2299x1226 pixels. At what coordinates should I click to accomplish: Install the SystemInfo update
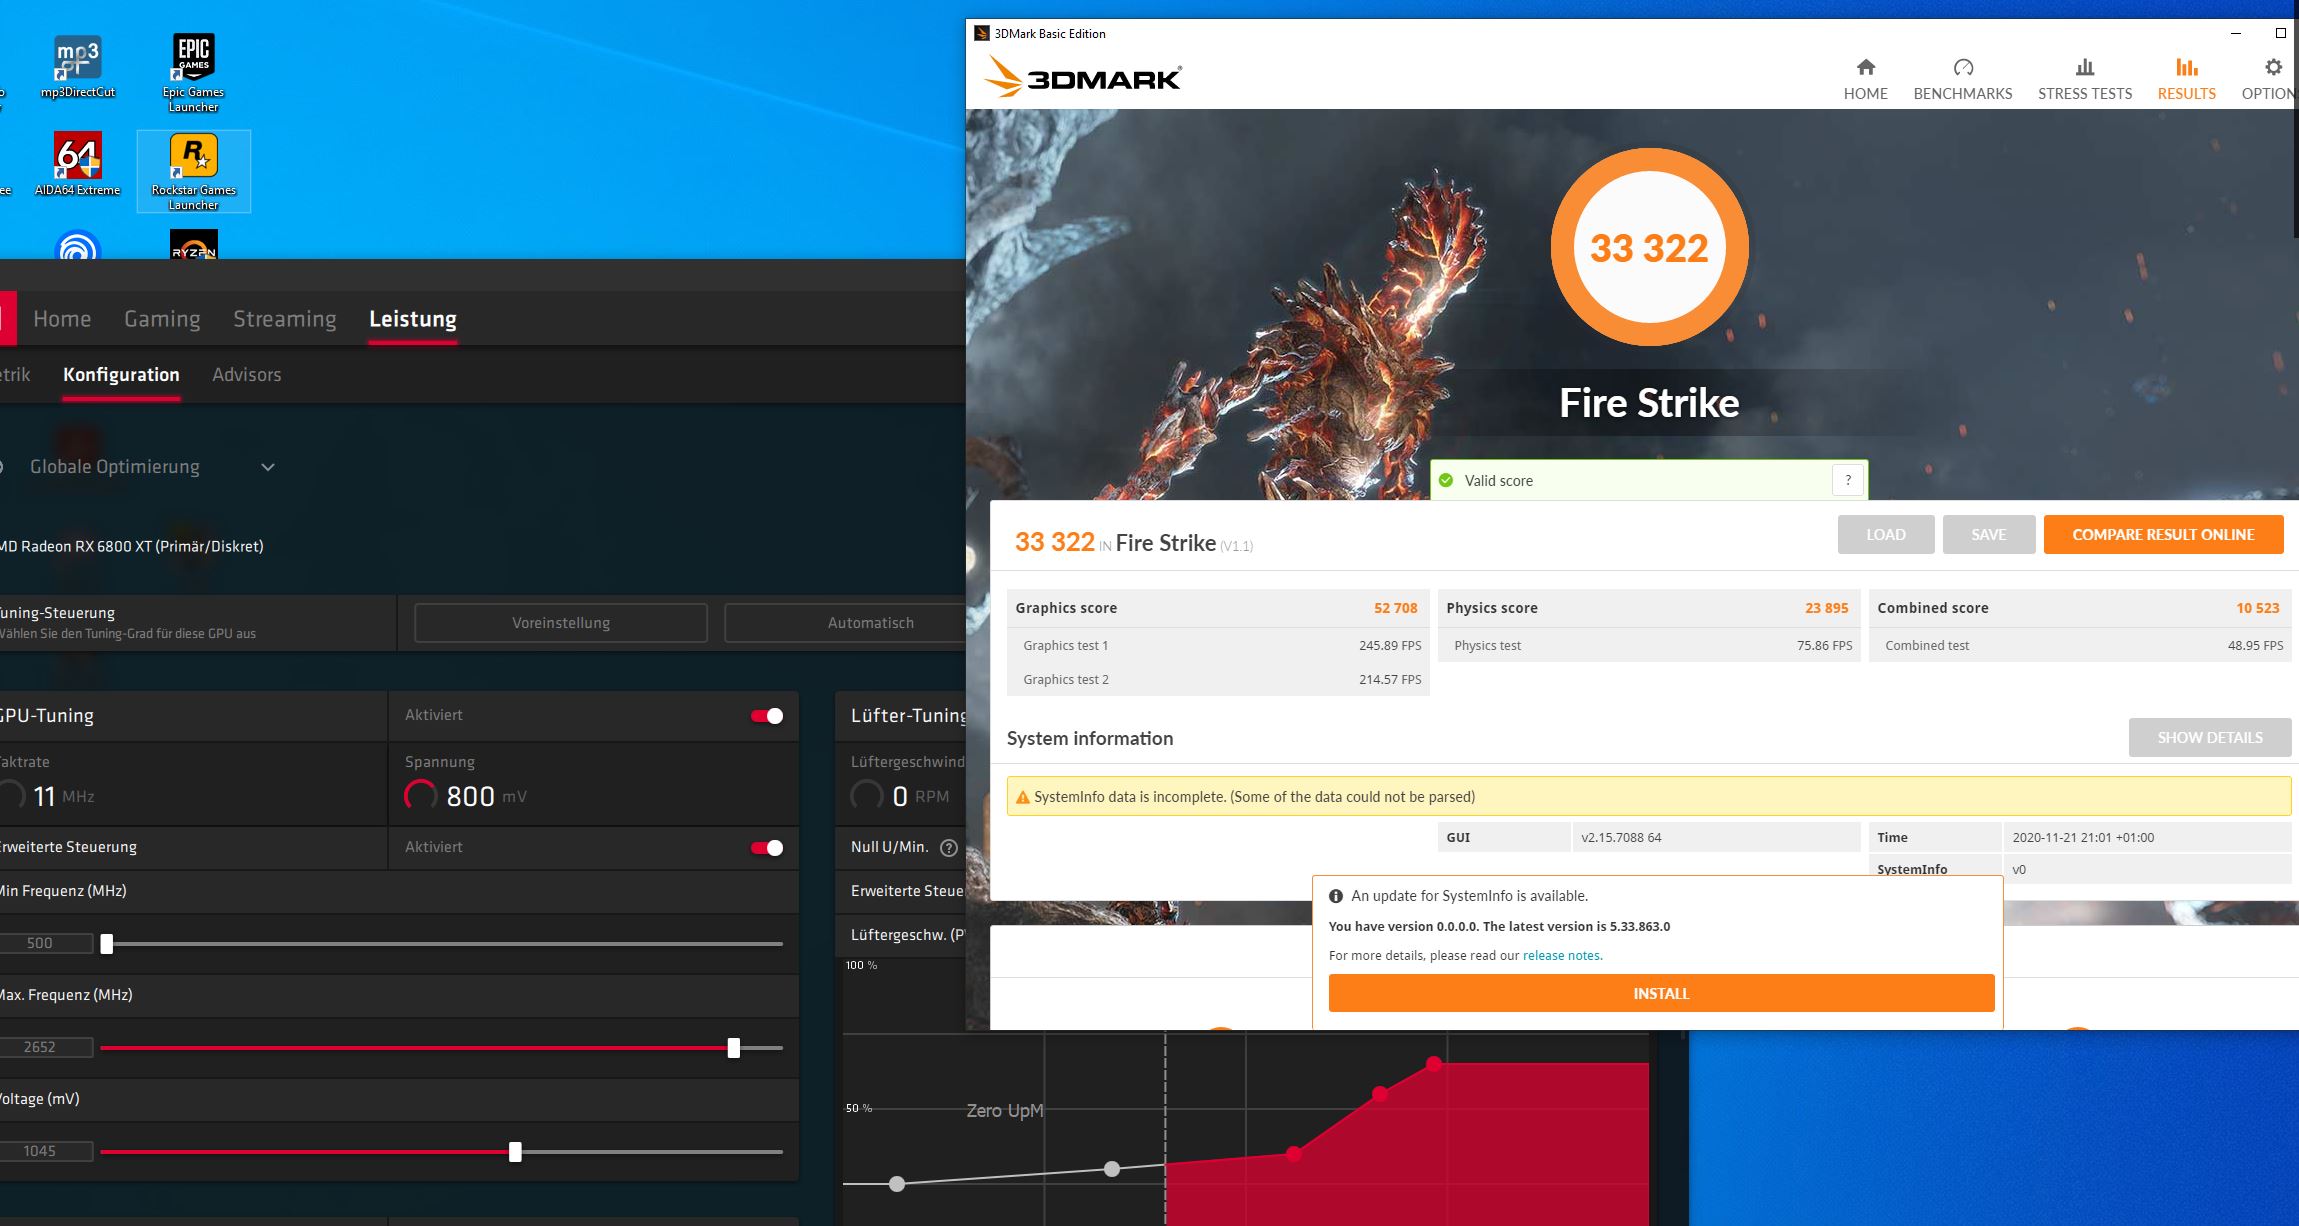click(1660, 993)
